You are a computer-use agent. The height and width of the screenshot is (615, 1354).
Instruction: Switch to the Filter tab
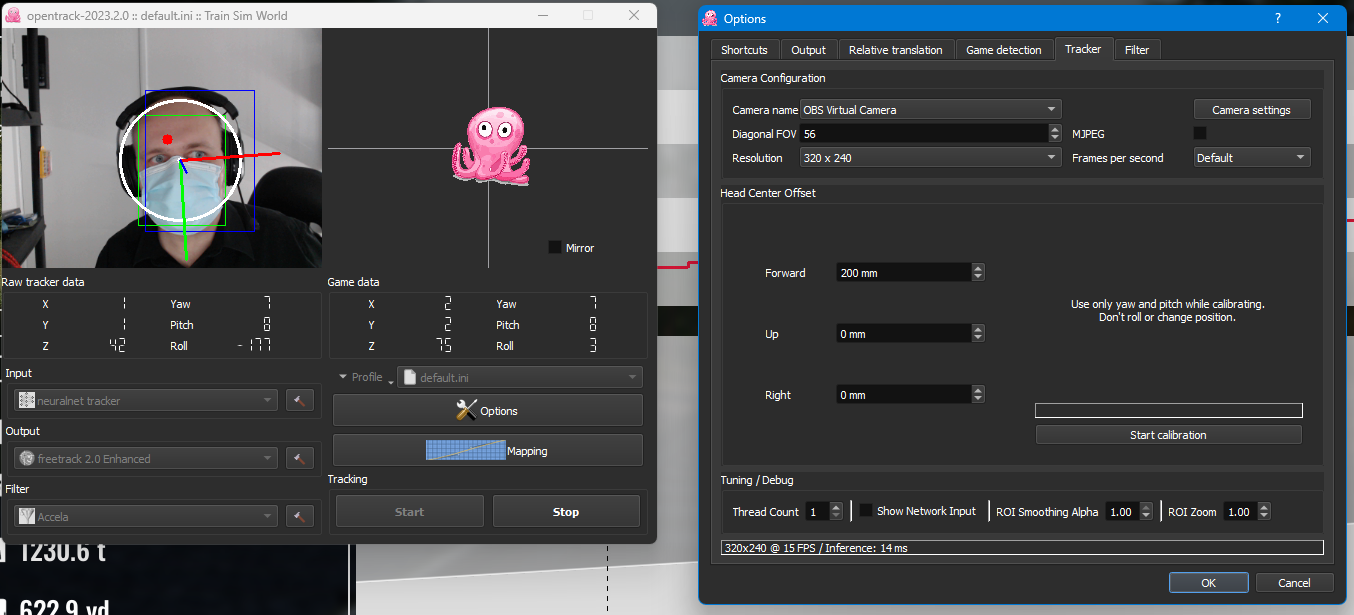pos(1137,50)
